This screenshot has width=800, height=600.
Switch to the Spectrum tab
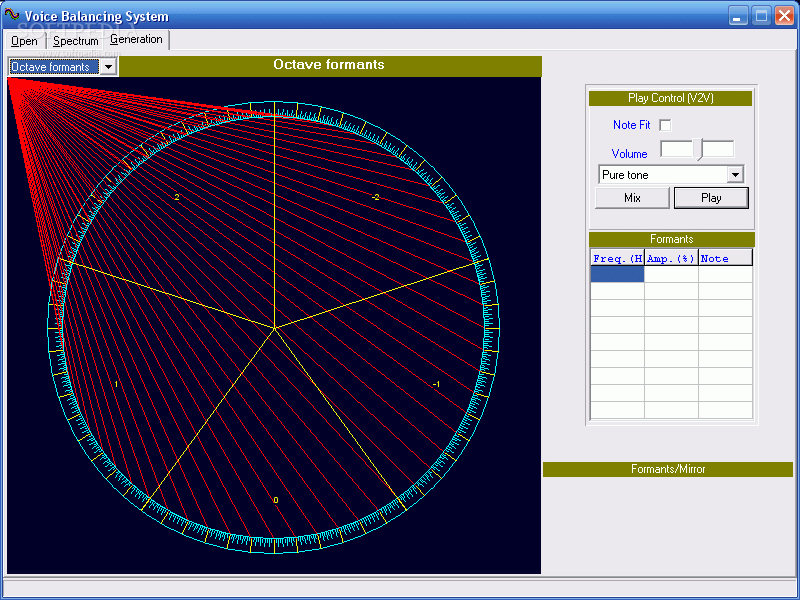point(76,41)
